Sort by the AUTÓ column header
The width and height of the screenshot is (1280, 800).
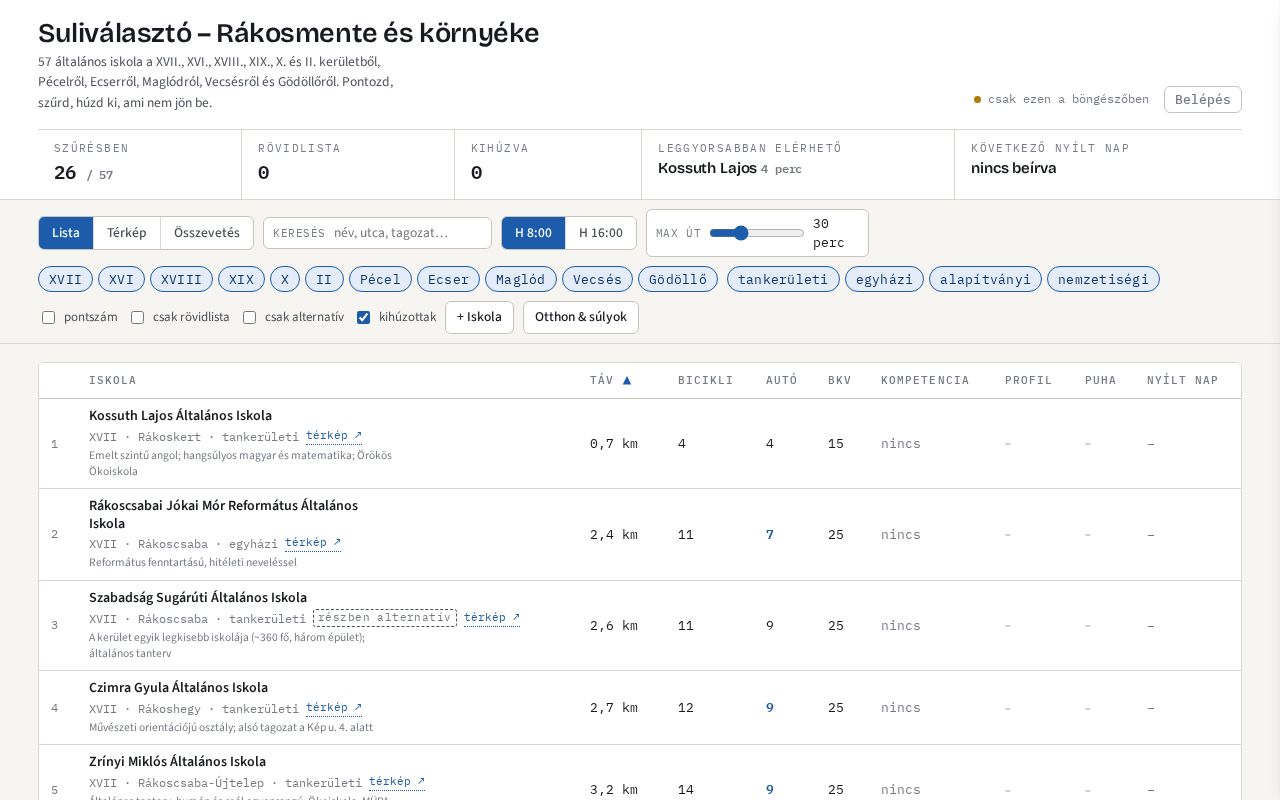(782, 380)
